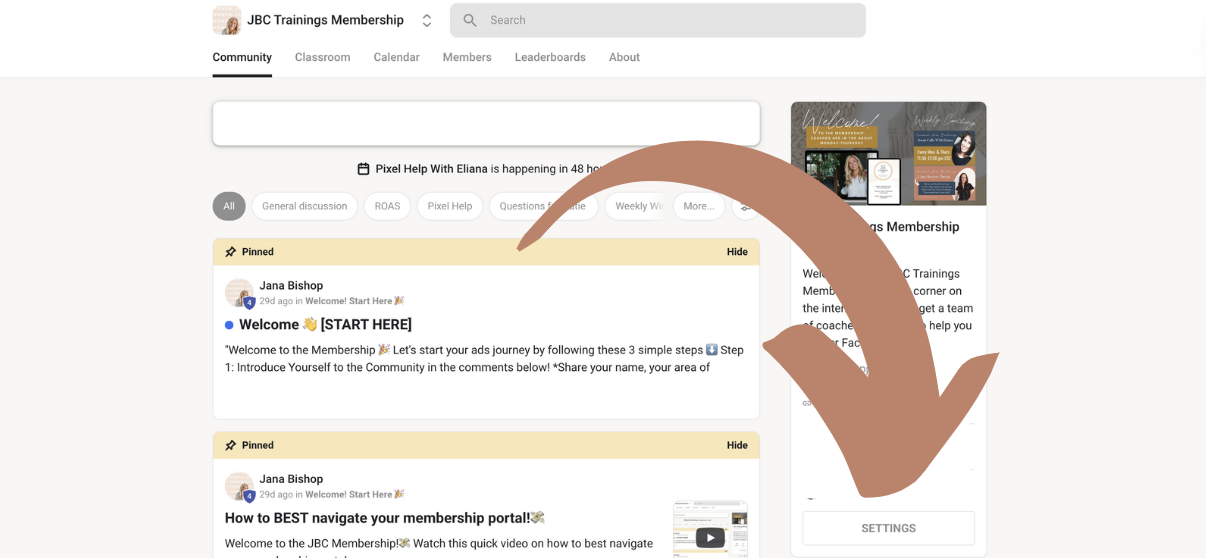Screen dimensions: 1206x558
Task: Click the pin icon on first pinned post
Action: pos(231,252)
